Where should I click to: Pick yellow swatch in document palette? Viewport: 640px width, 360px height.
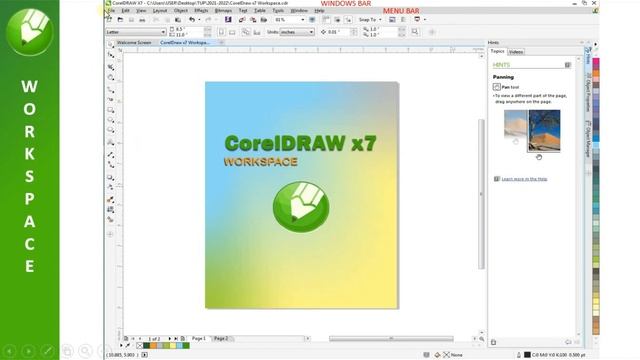pos(173,346)
